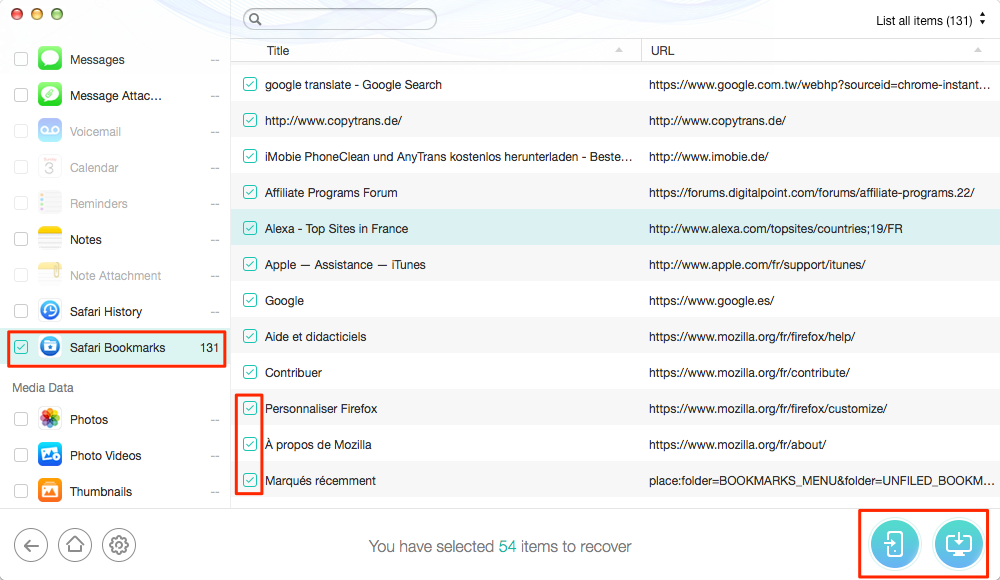1000x580 pixels.
Task: Click the Photos flower icon
Action: click(50, 419)
